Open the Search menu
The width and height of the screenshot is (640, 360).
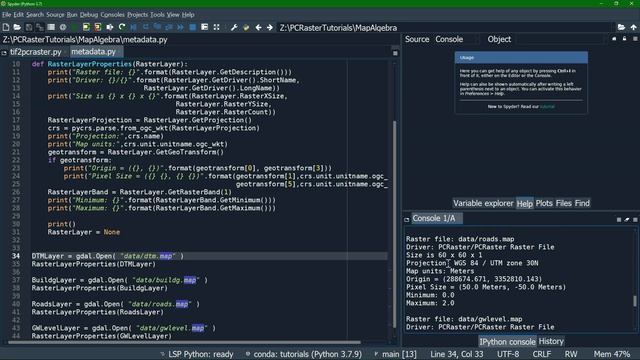35,15
